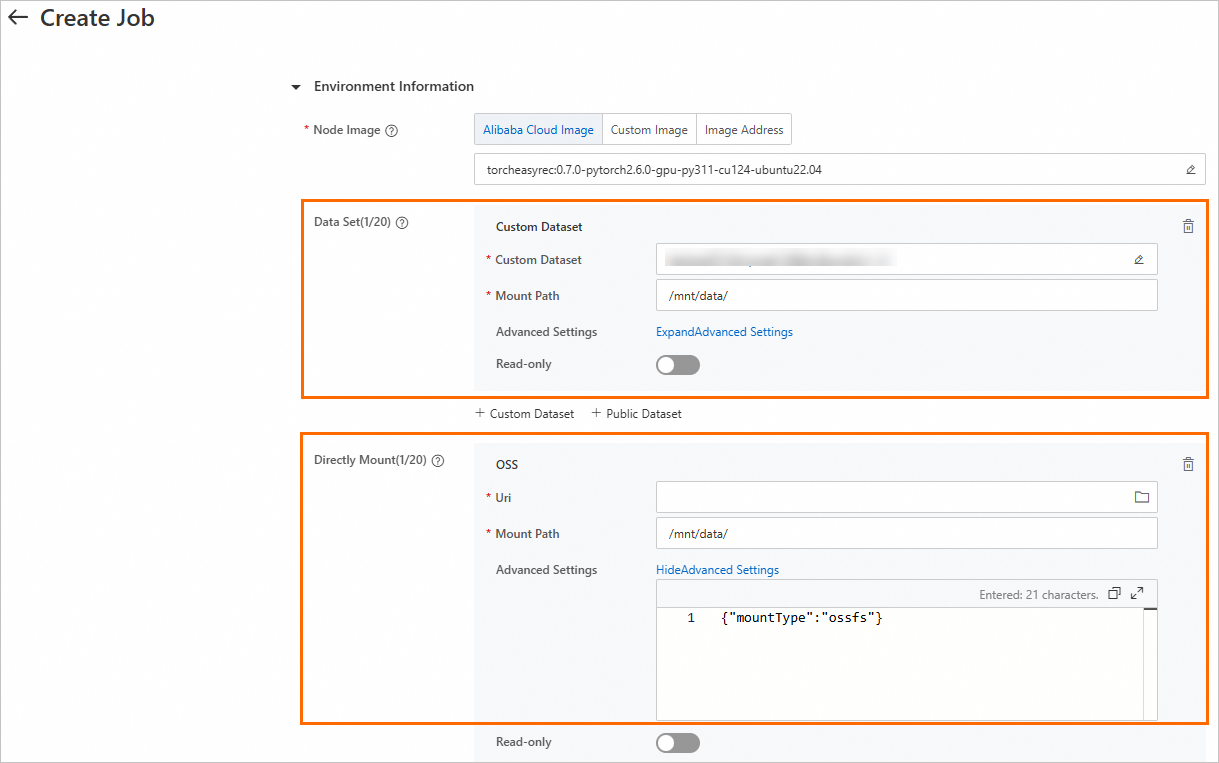
Task: Edit the torcheasyrec node image selection
Action: 1190,170
